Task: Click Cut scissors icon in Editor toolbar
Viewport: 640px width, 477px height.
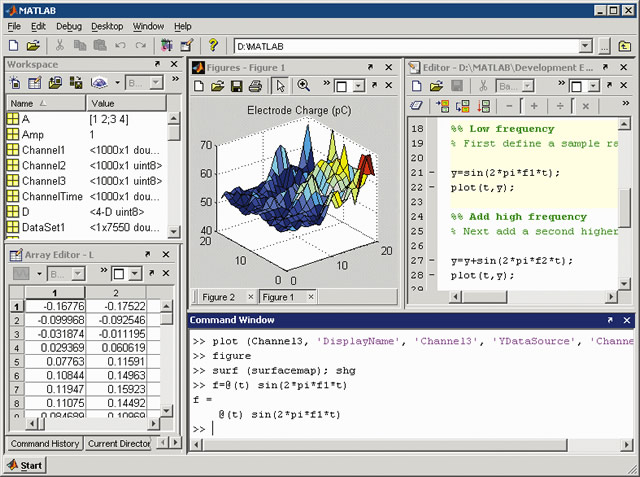Action: tap(483, 86)
